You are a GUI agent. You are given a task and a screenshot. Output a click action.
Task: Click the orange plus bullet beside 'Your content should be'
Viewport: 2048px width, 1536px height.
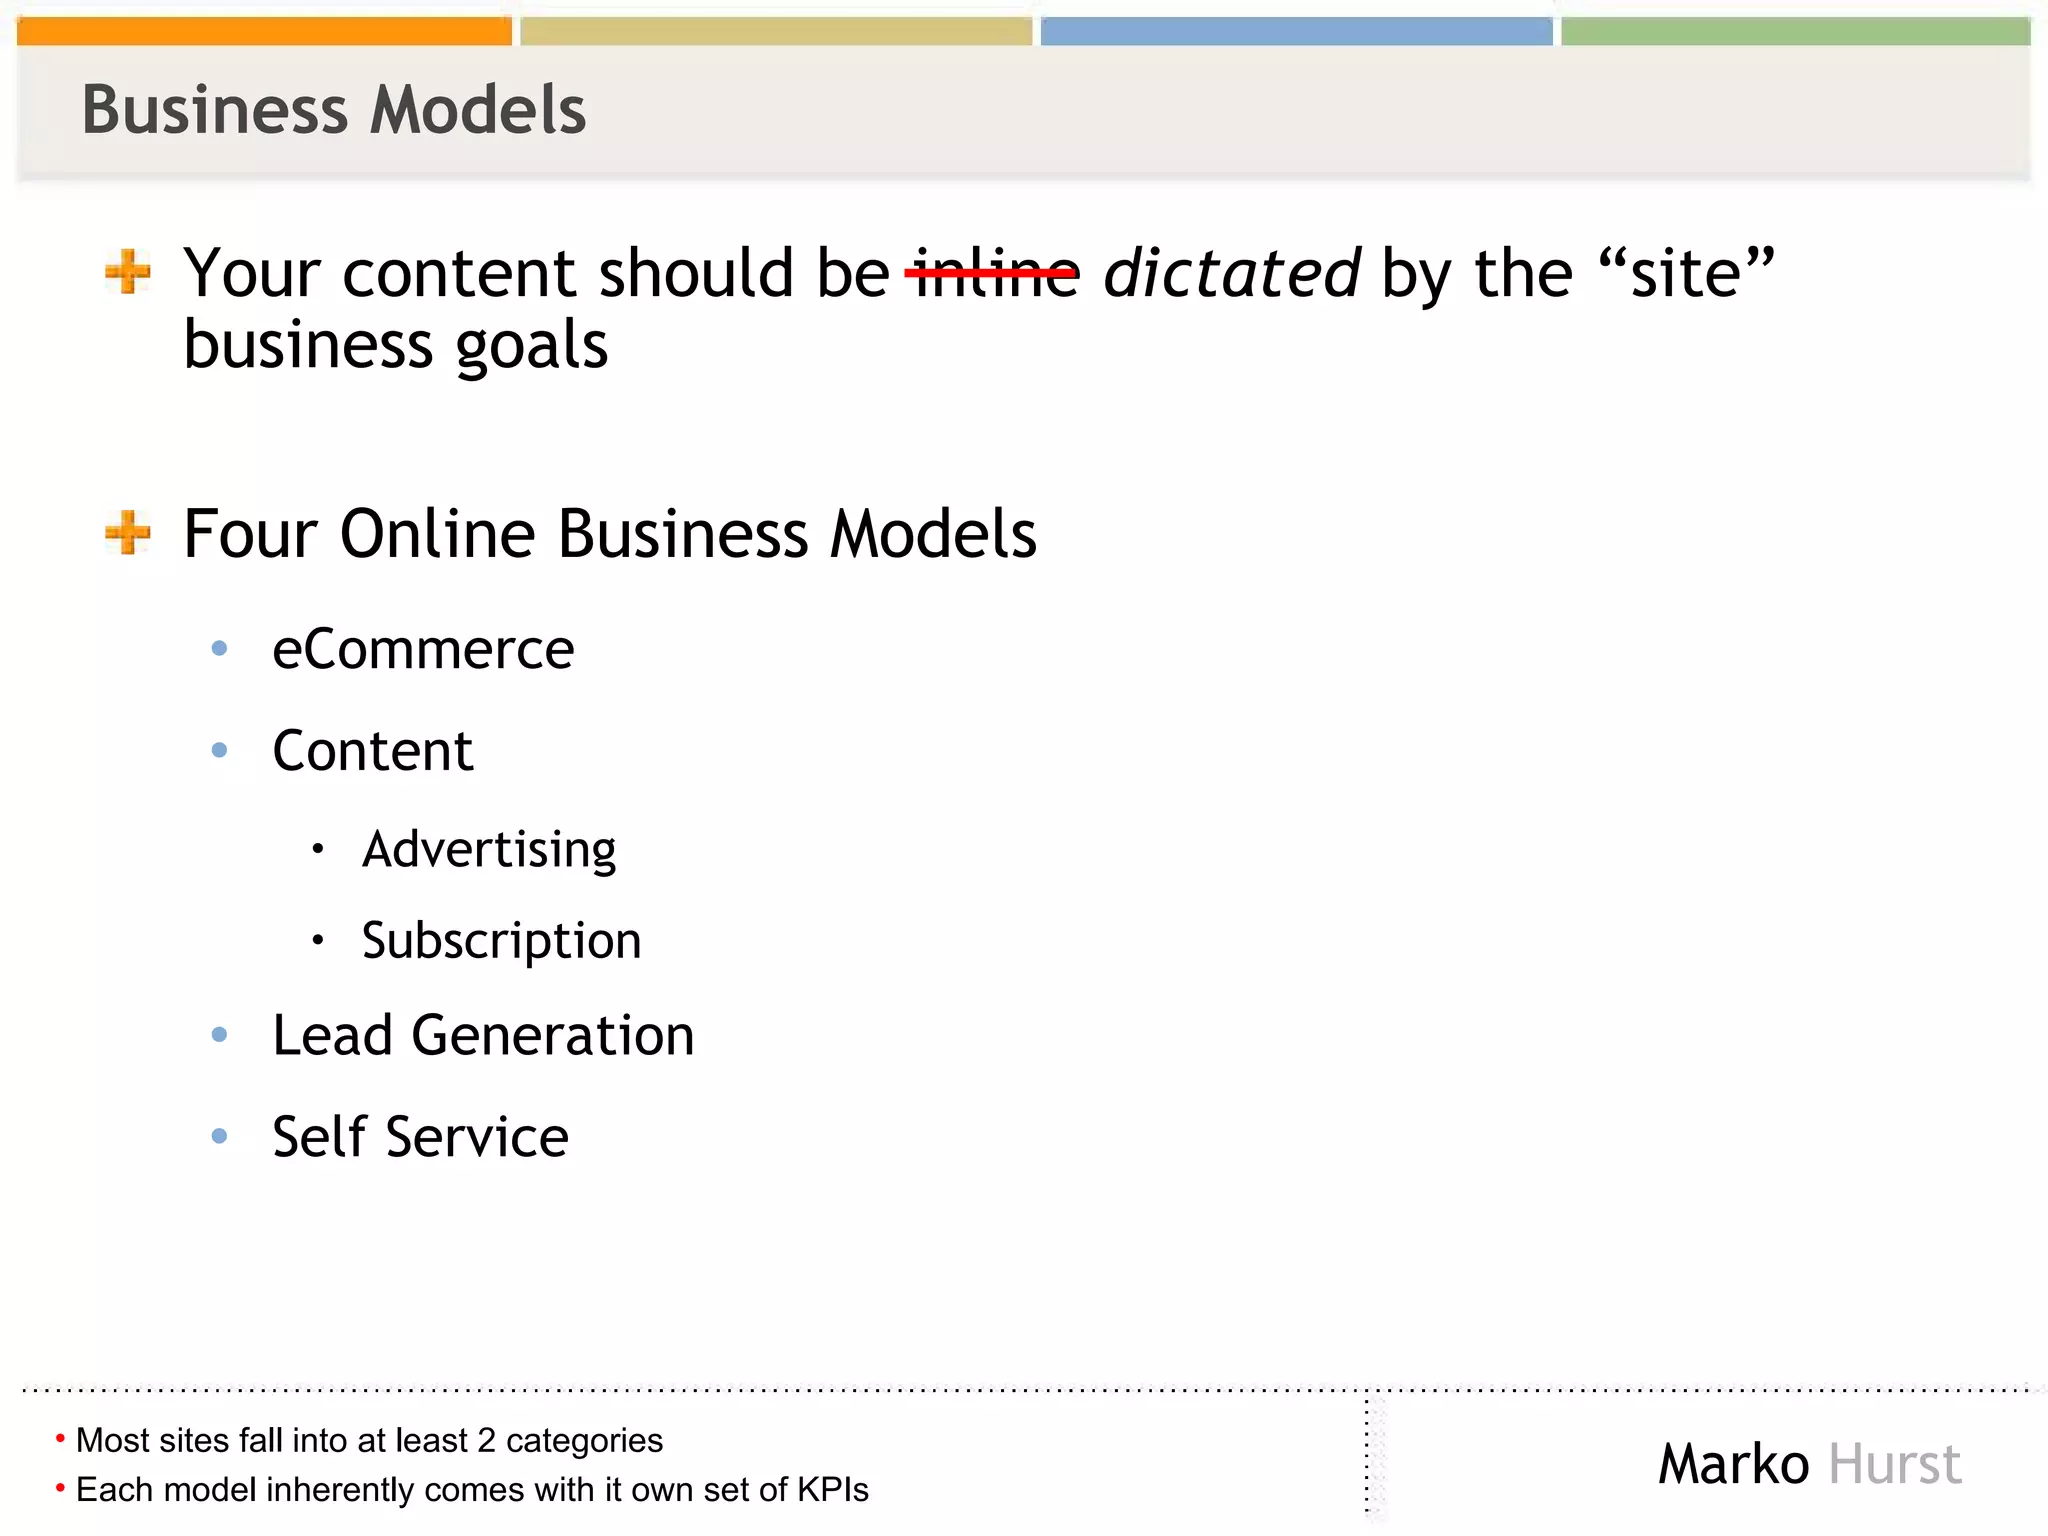(128, 272)
